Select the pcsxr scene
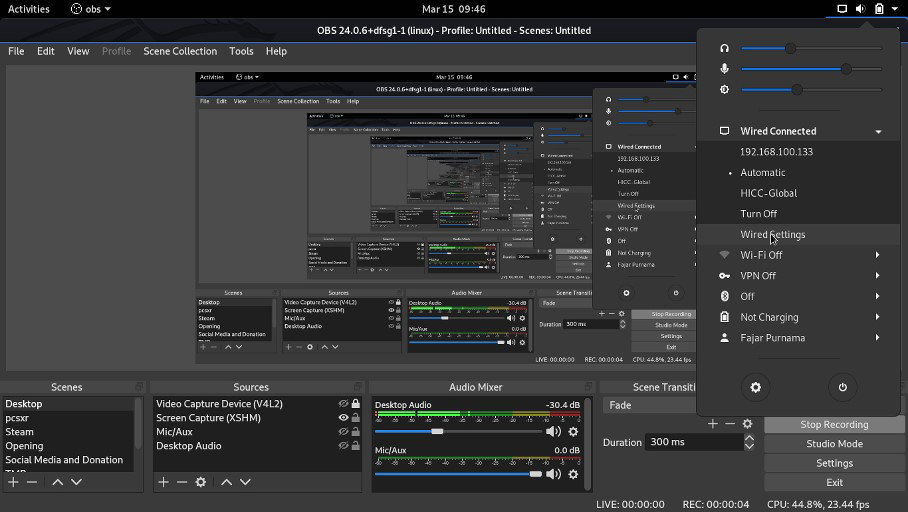 pyautogui.click(x=68, y=418)
